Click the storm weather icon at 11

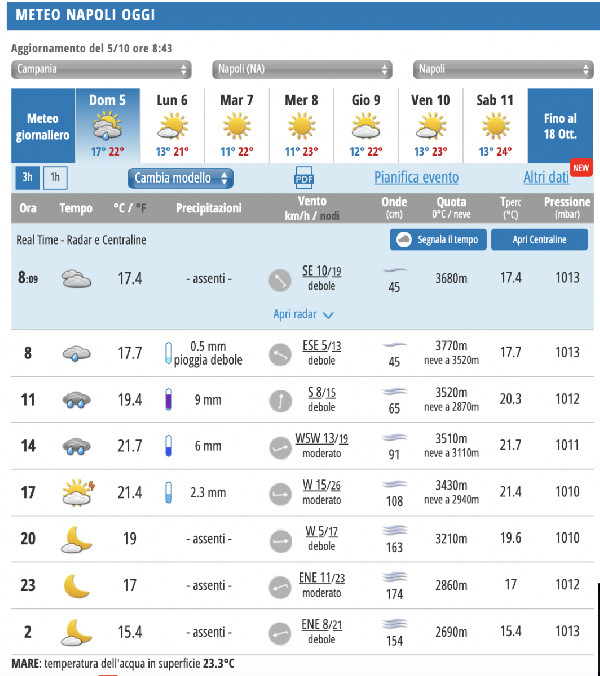pos(75,400)
